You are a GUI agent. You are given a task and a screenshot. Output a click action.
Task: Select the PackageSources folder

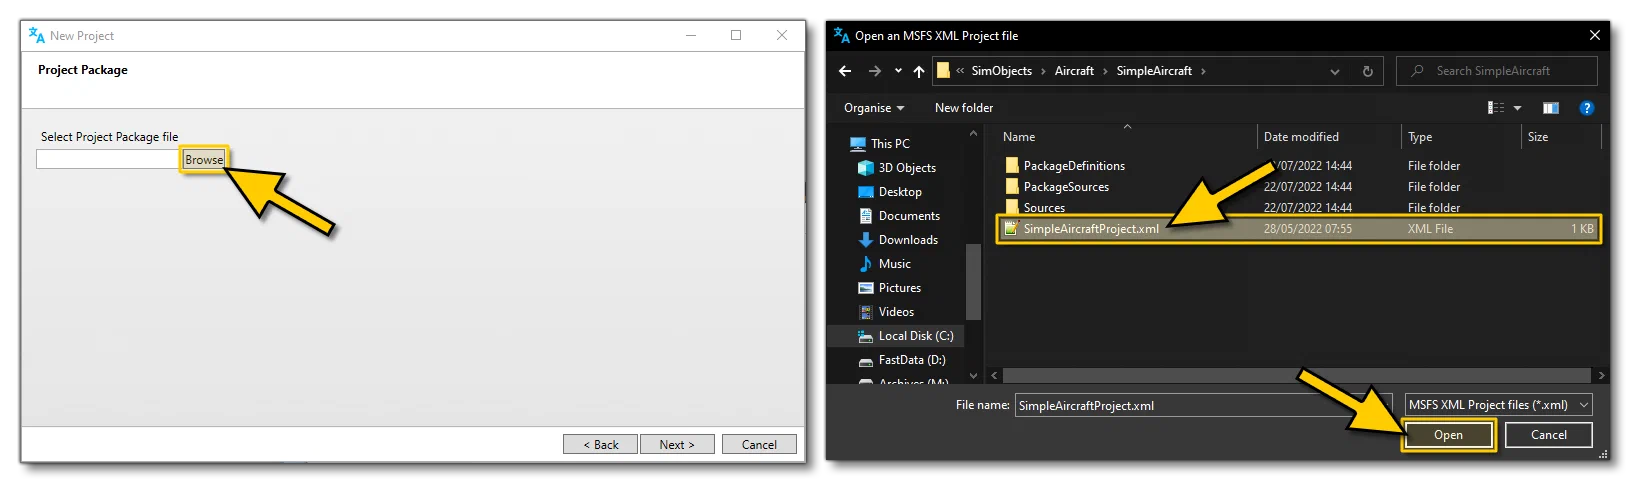pyautogui.click(x=1299, y=187)
